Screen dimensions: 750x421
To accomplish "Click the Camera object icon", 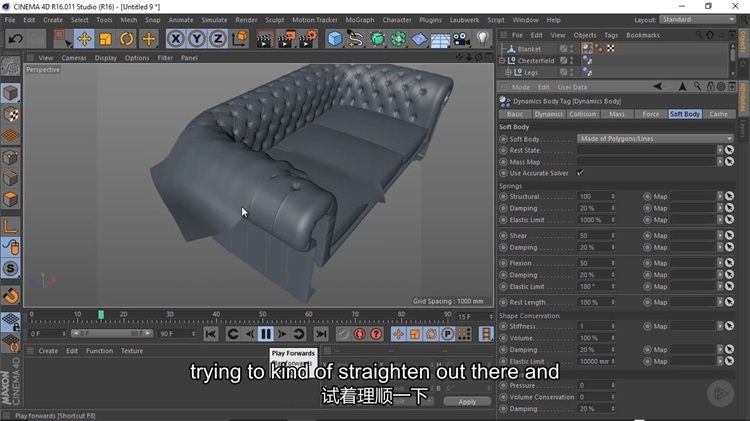I will [462, 39].
